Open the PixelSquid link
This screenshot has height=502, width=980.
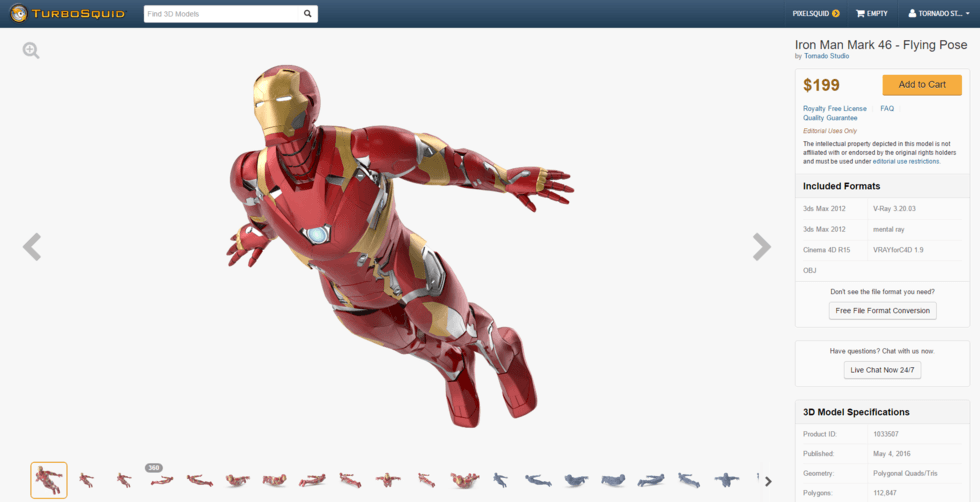[811, 14]
